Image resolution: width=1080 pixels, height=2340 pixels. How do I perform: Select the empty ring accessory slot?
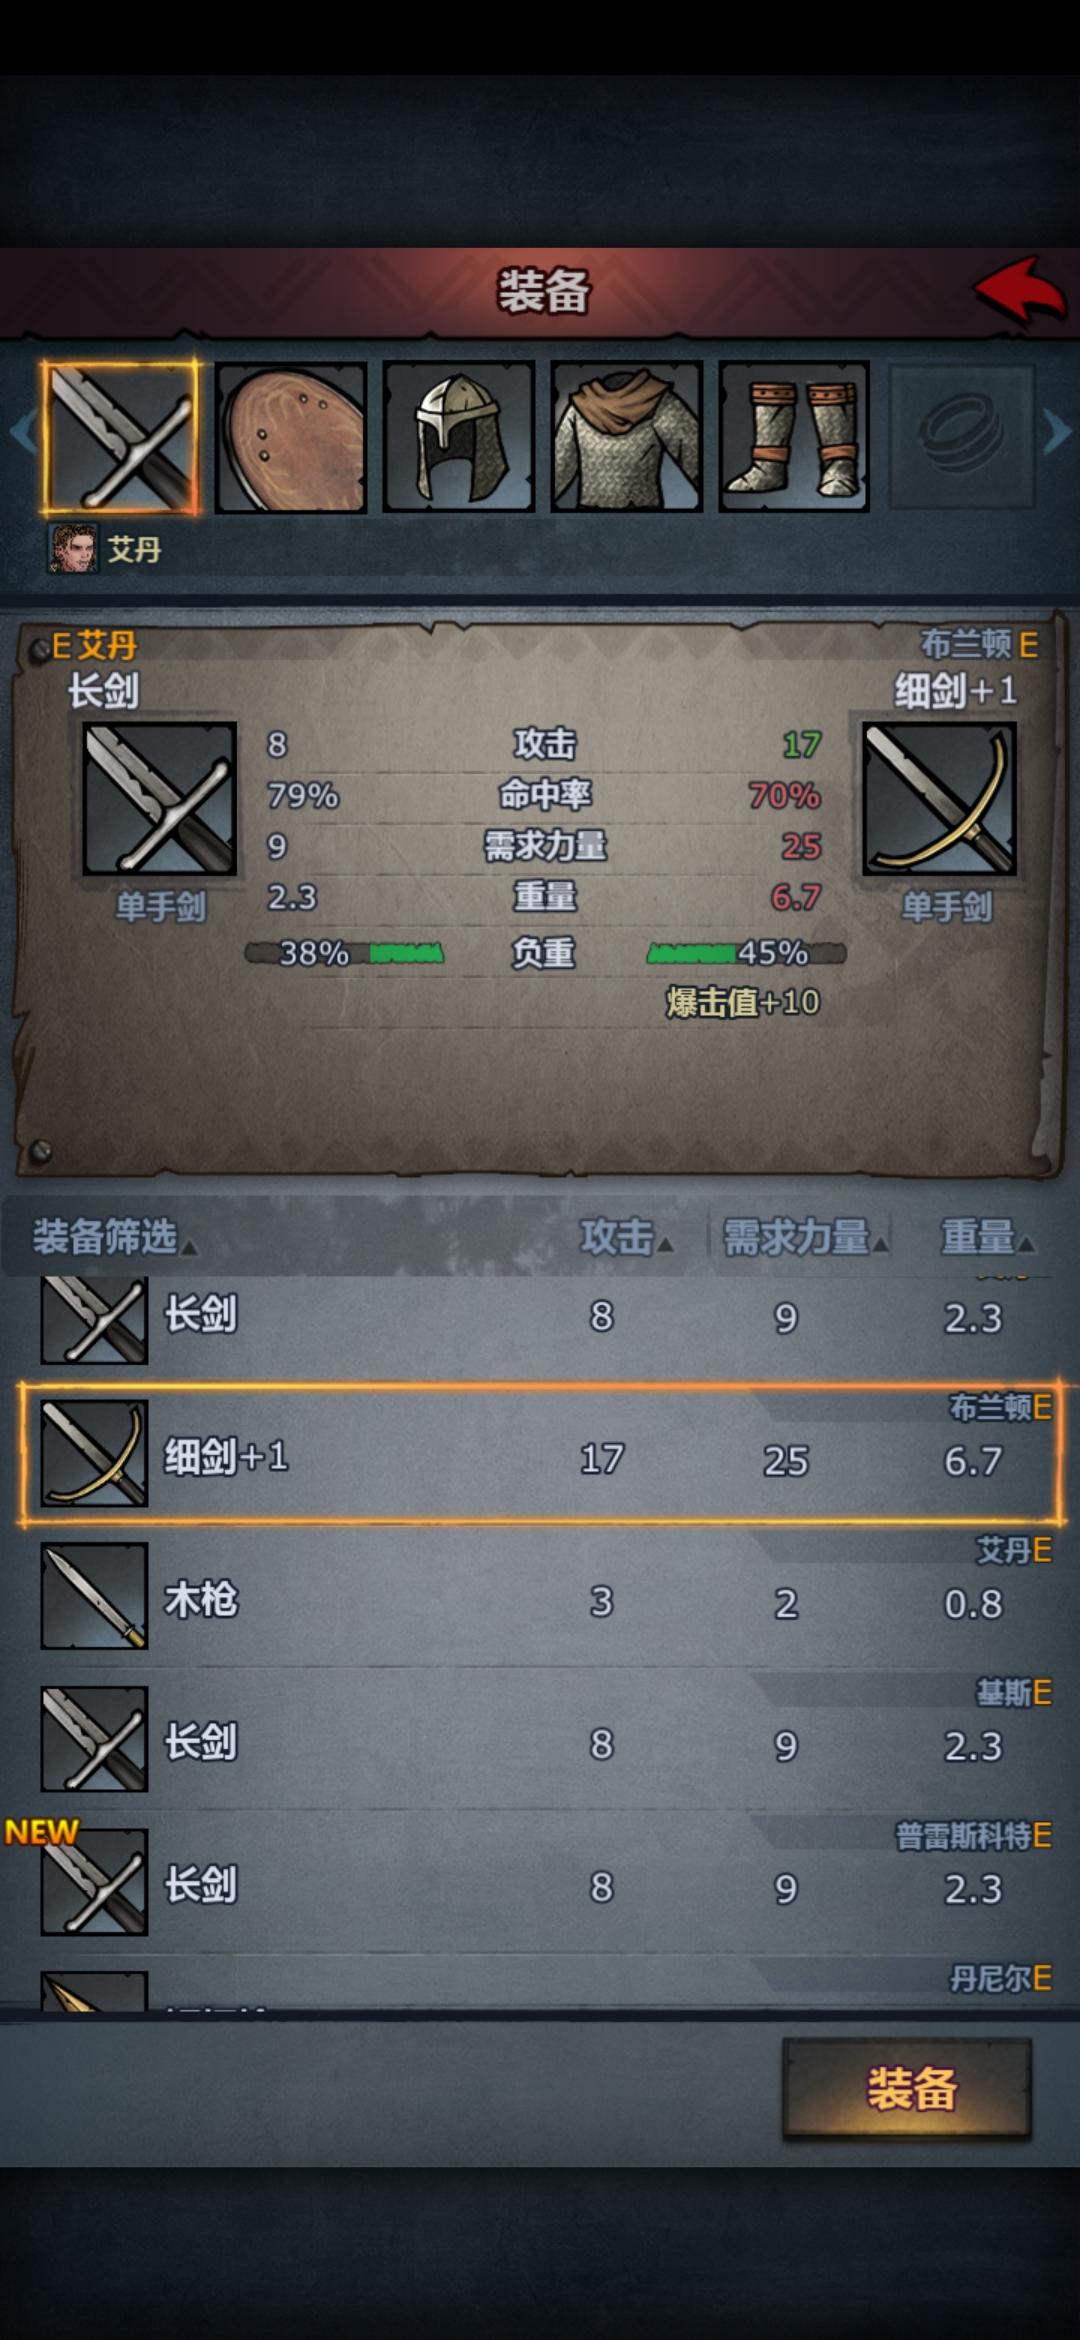(961, 437)
